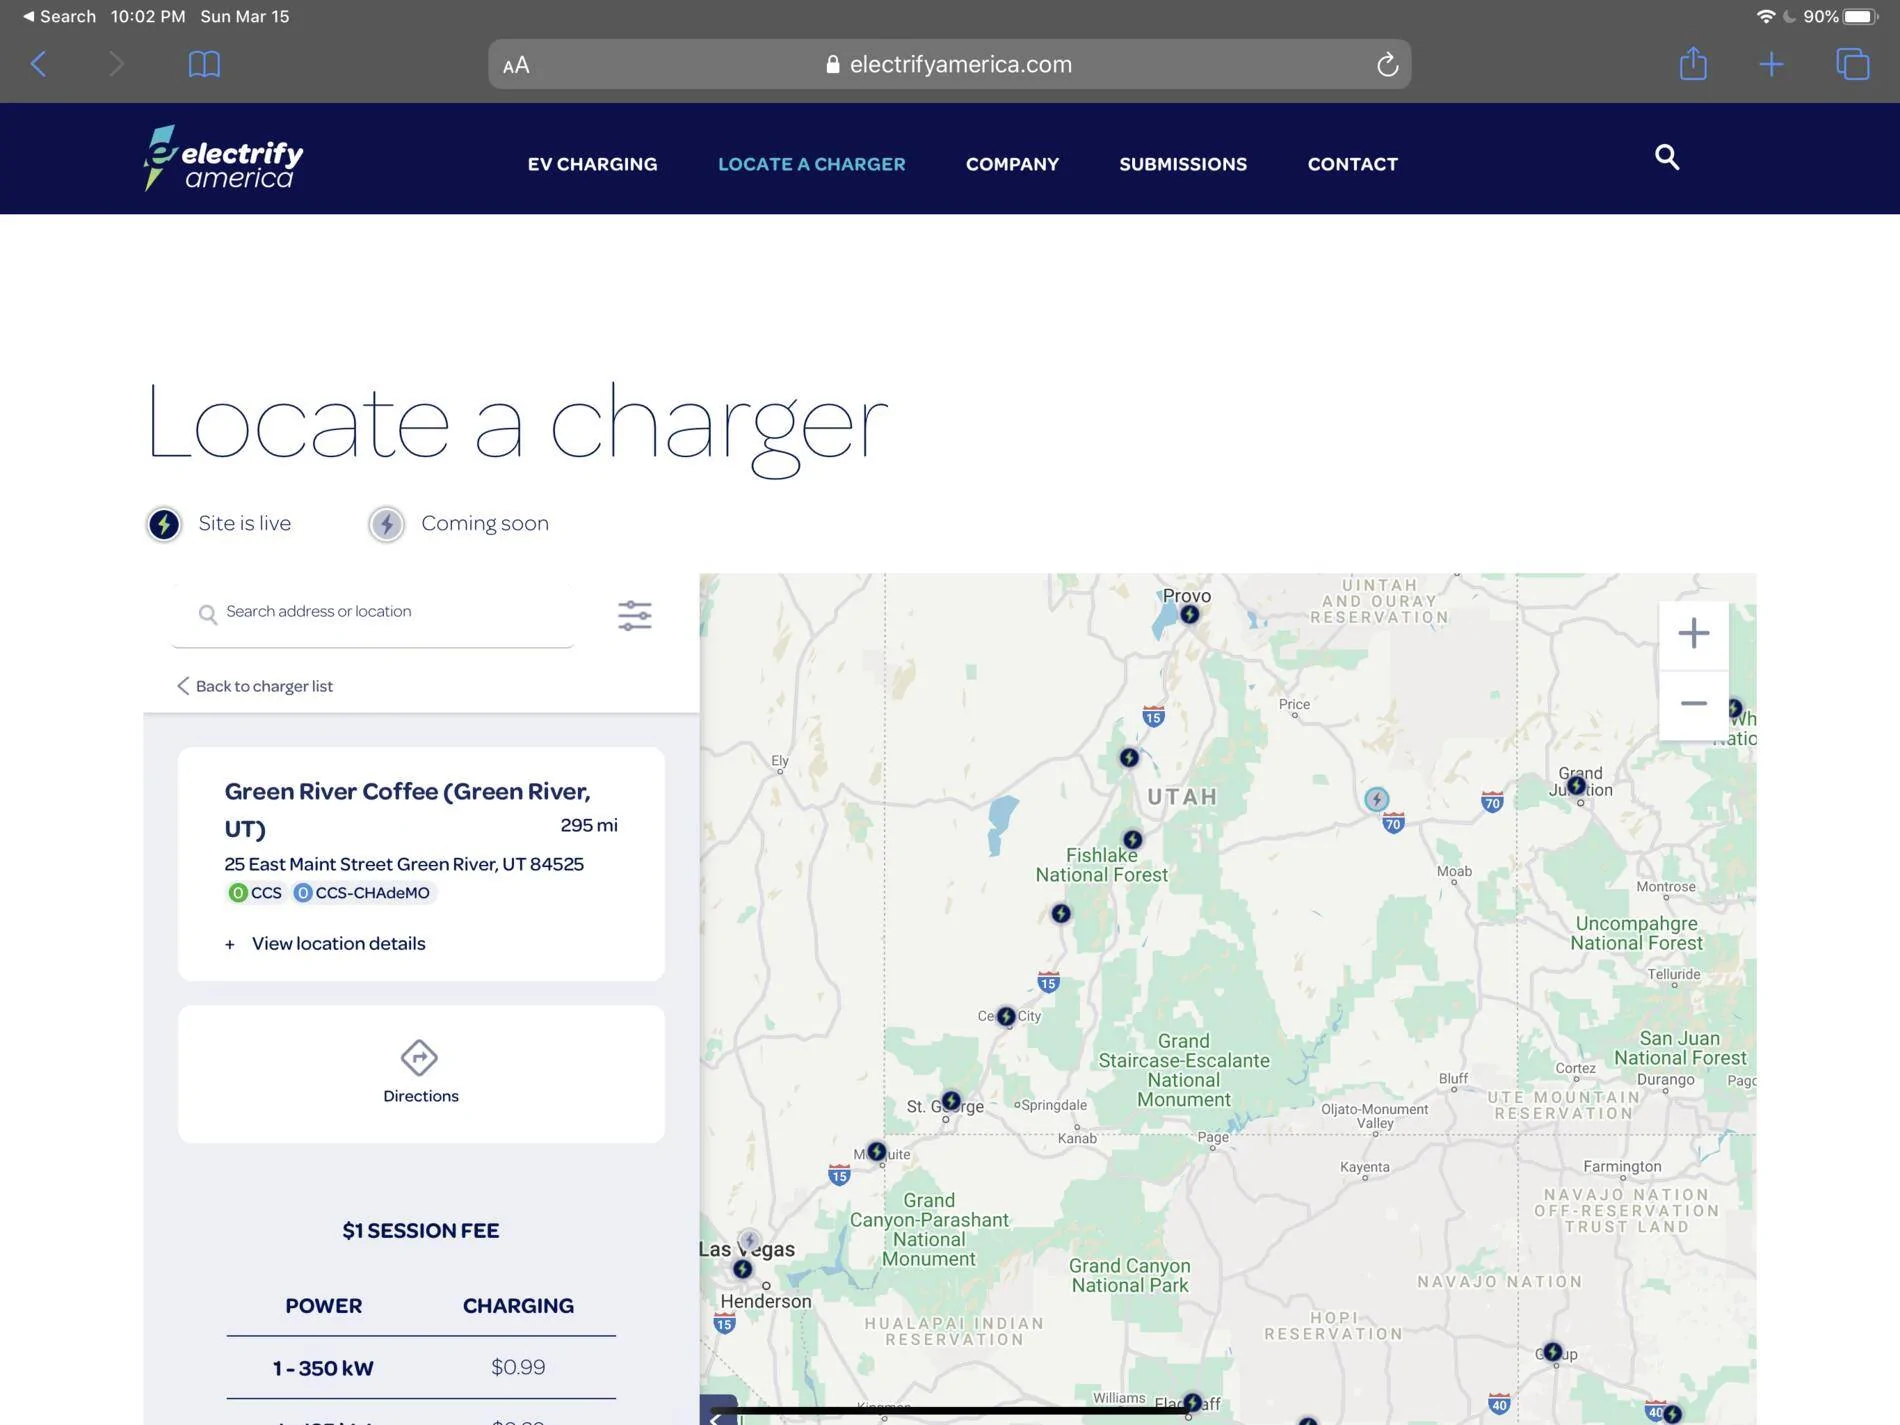
Task: Zoom out the map with minus
Action: pyautogui.click(x=1693, y=704)
